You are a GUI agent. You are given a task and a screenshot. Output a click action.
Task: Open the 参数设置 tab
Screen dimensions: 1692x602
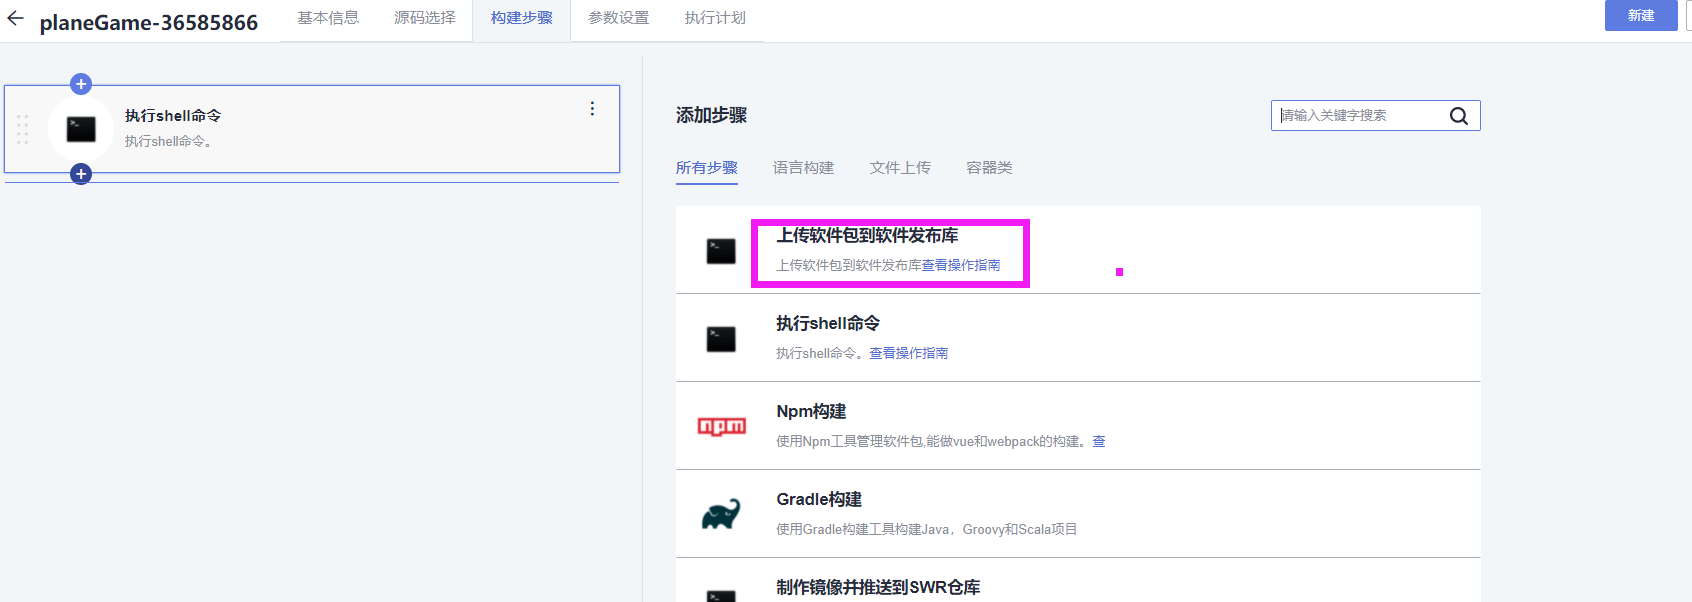point(618,18)
